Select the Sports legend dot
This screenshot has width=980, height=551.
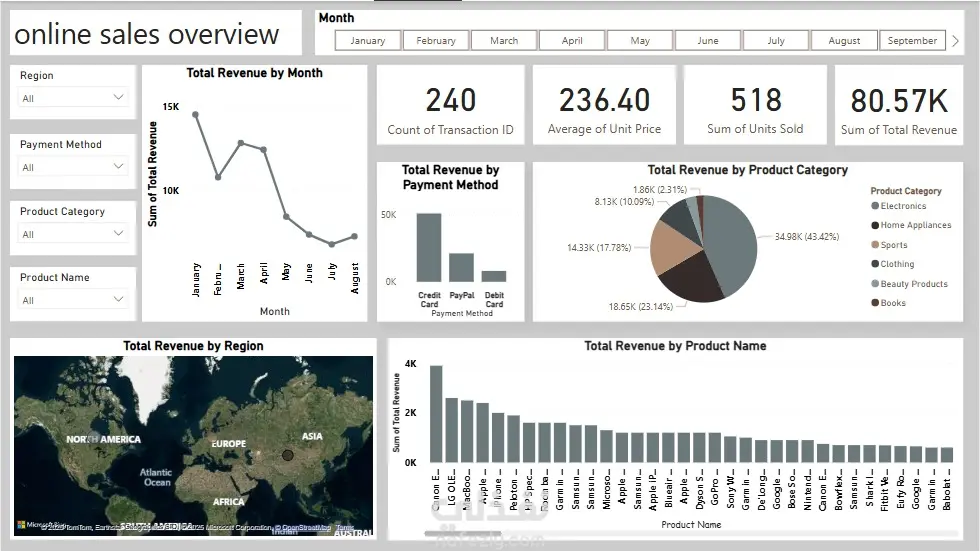click(875, 245)
